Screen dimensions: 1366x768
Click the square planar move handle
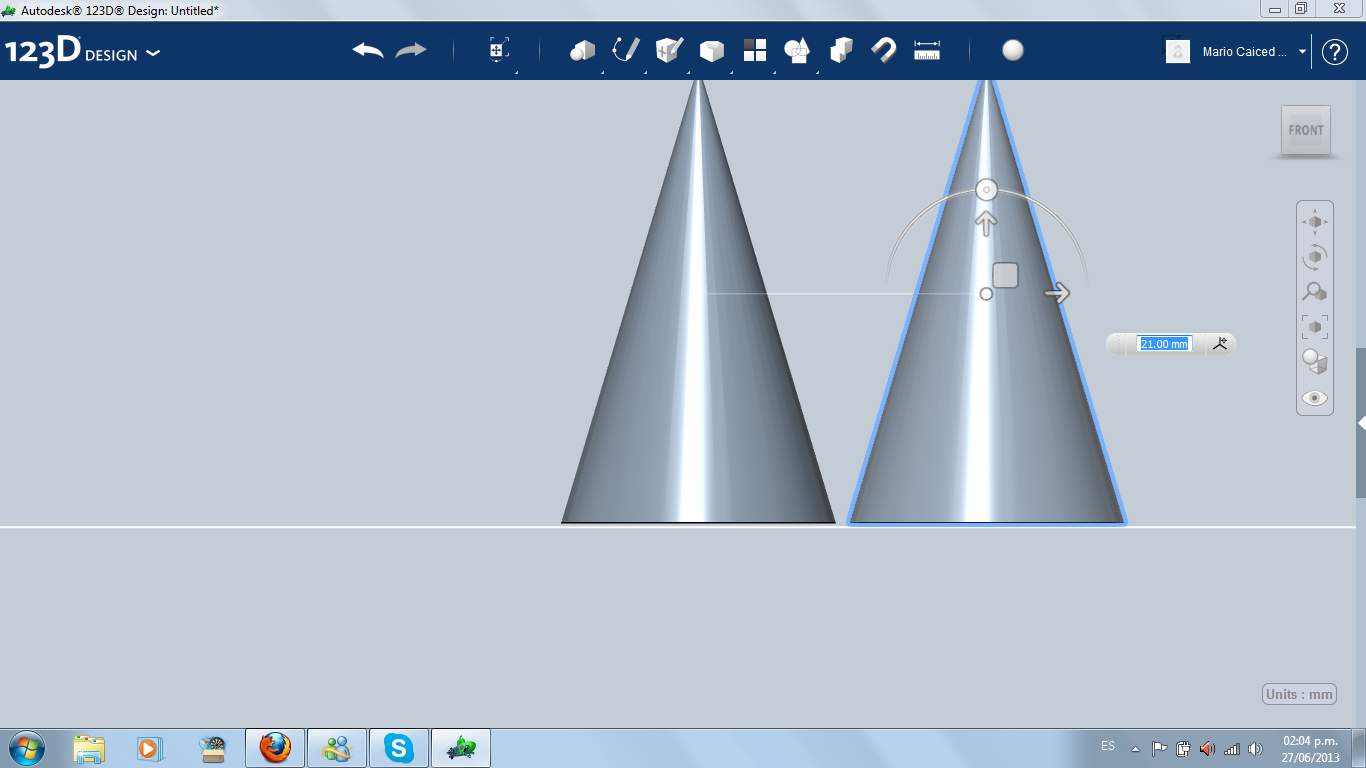(x=1005, y=275)
